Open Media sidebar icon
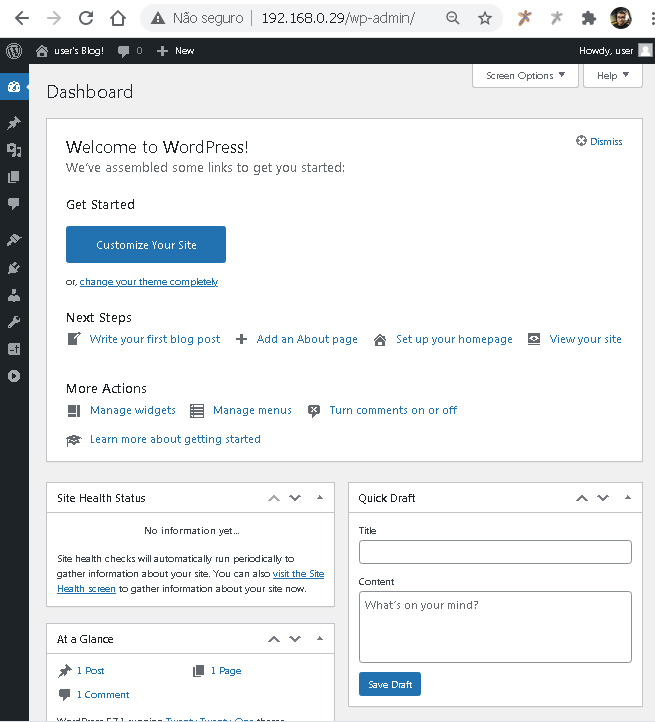This screenshot has height=722, width=655. pos(14,150)
